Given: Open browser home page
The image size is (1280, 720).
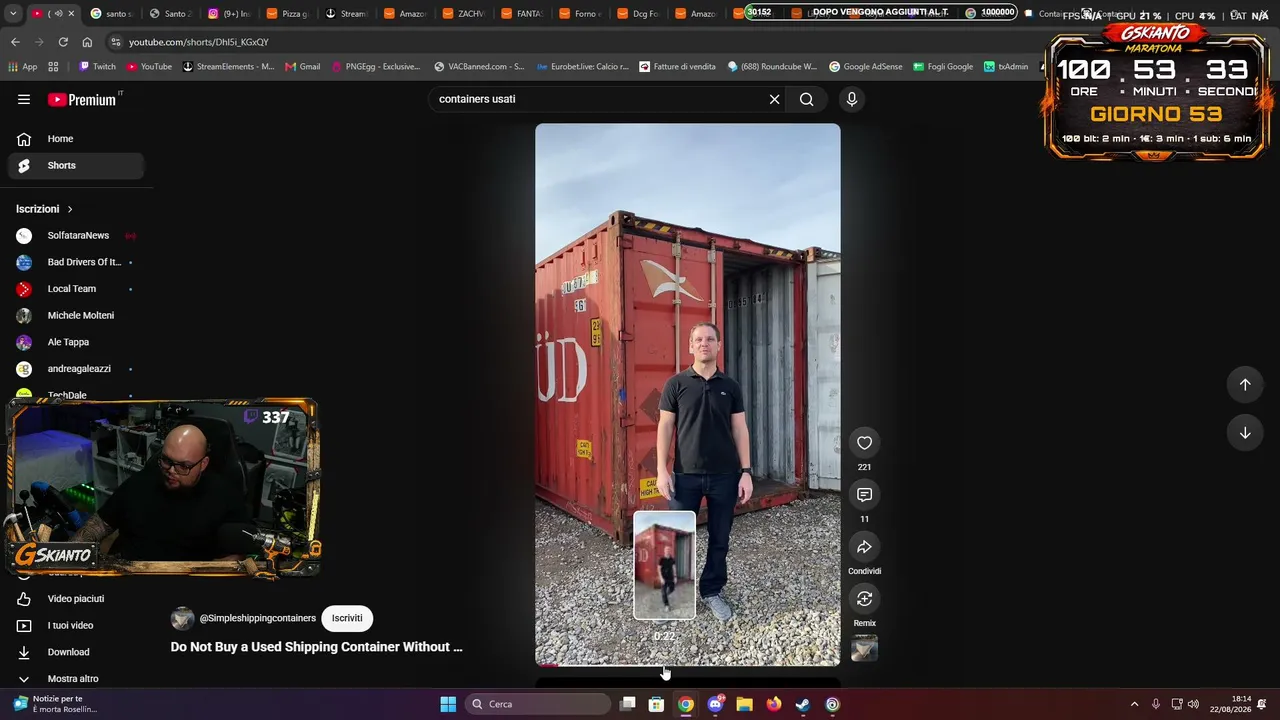Looking at the screenshot, I should point(87,42).
